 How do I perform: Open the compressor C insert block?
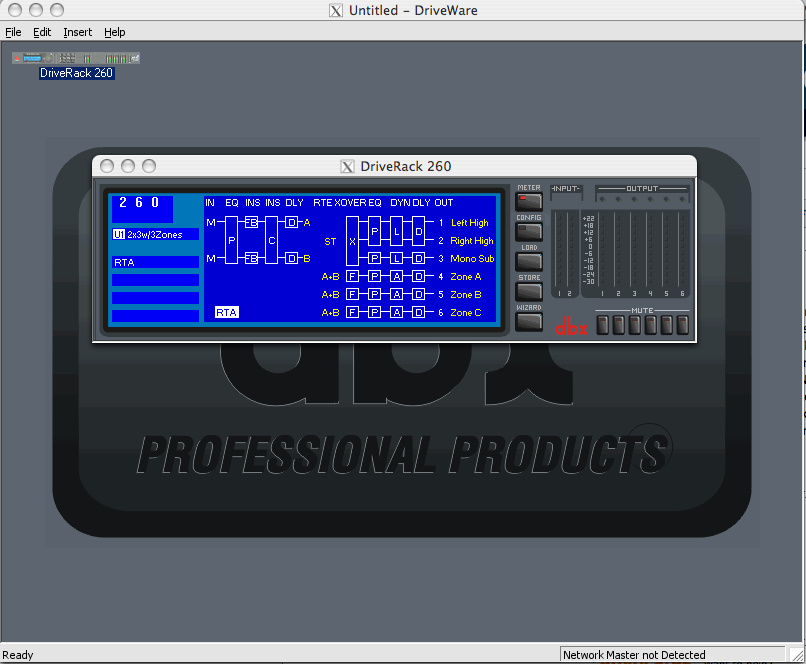271,240
